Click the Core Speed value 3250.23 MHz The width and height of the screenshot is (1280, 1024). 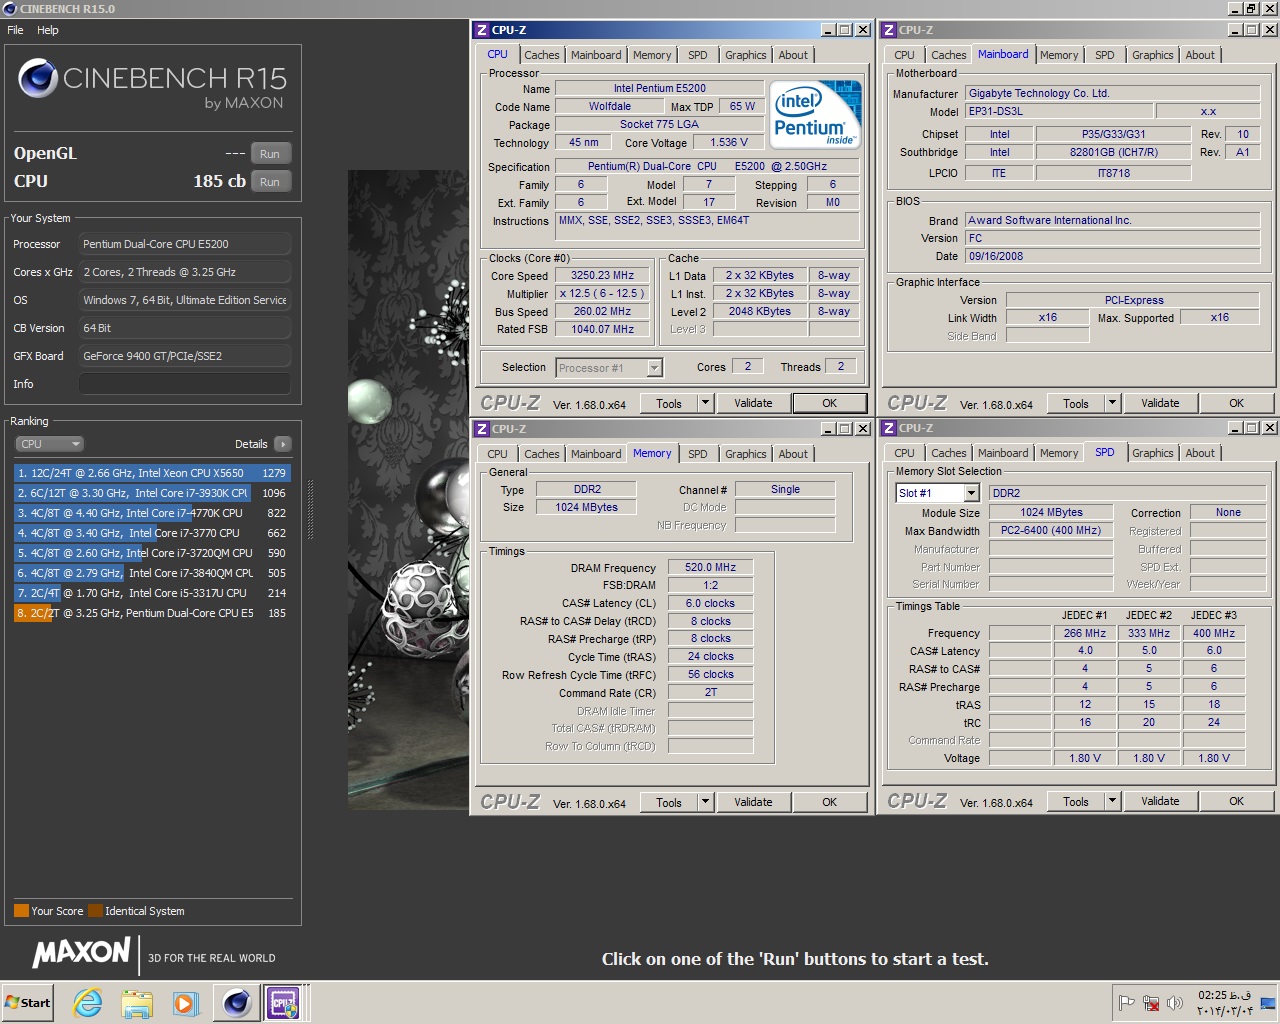(x=603, y=276)
